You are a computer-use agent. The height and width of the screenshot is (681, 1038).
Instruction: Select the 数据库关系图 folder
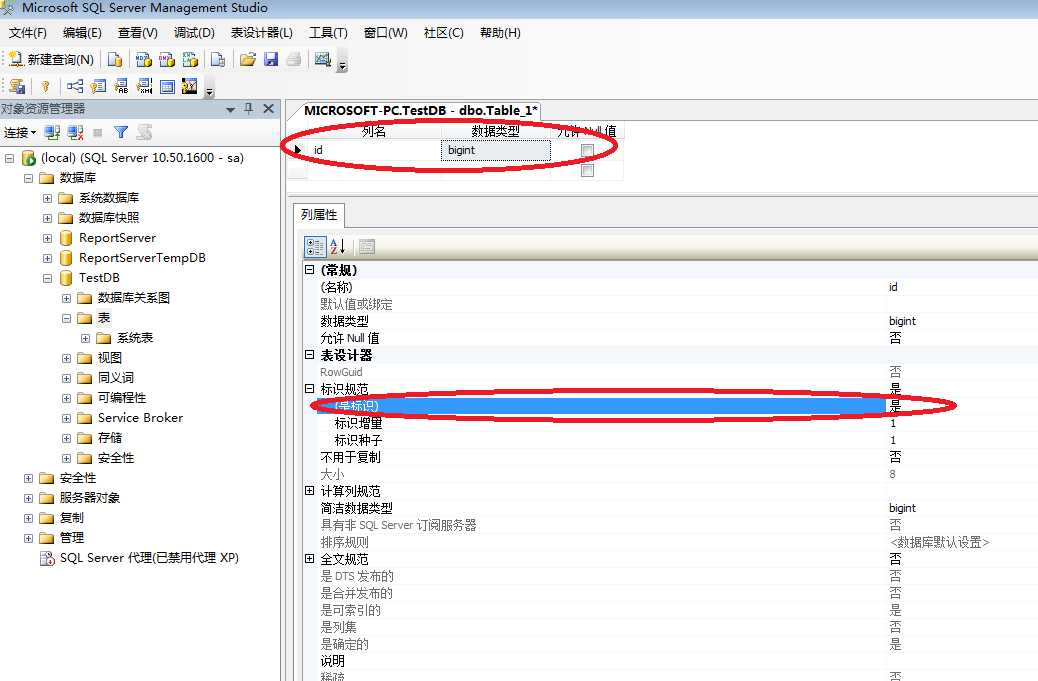(133, 298)
